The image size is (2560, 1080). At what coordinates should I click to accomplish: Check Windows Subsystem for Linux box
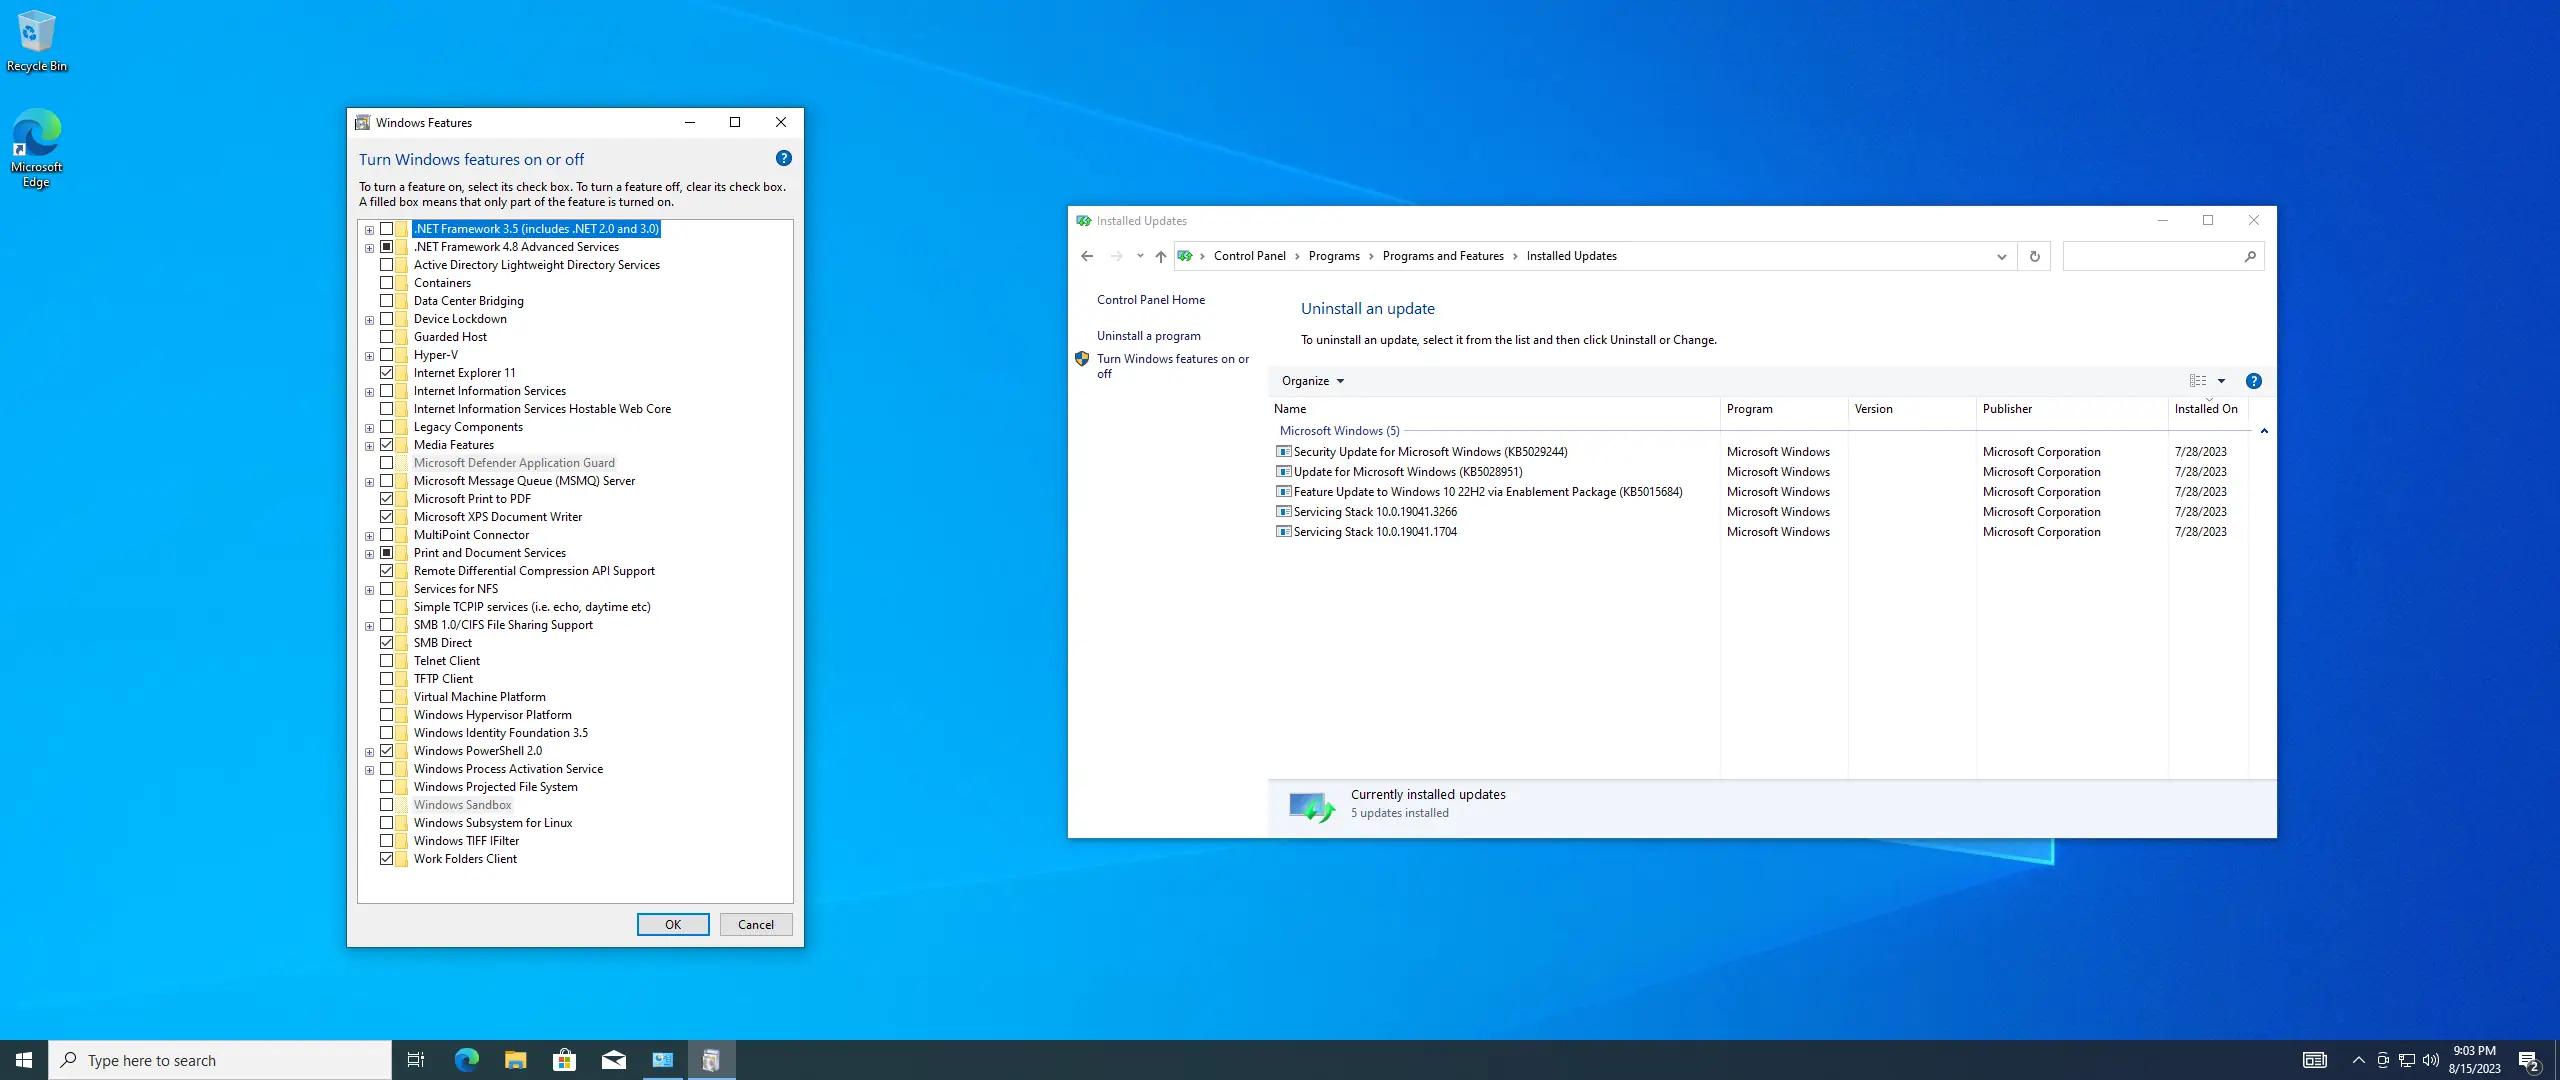coord(386,823)
